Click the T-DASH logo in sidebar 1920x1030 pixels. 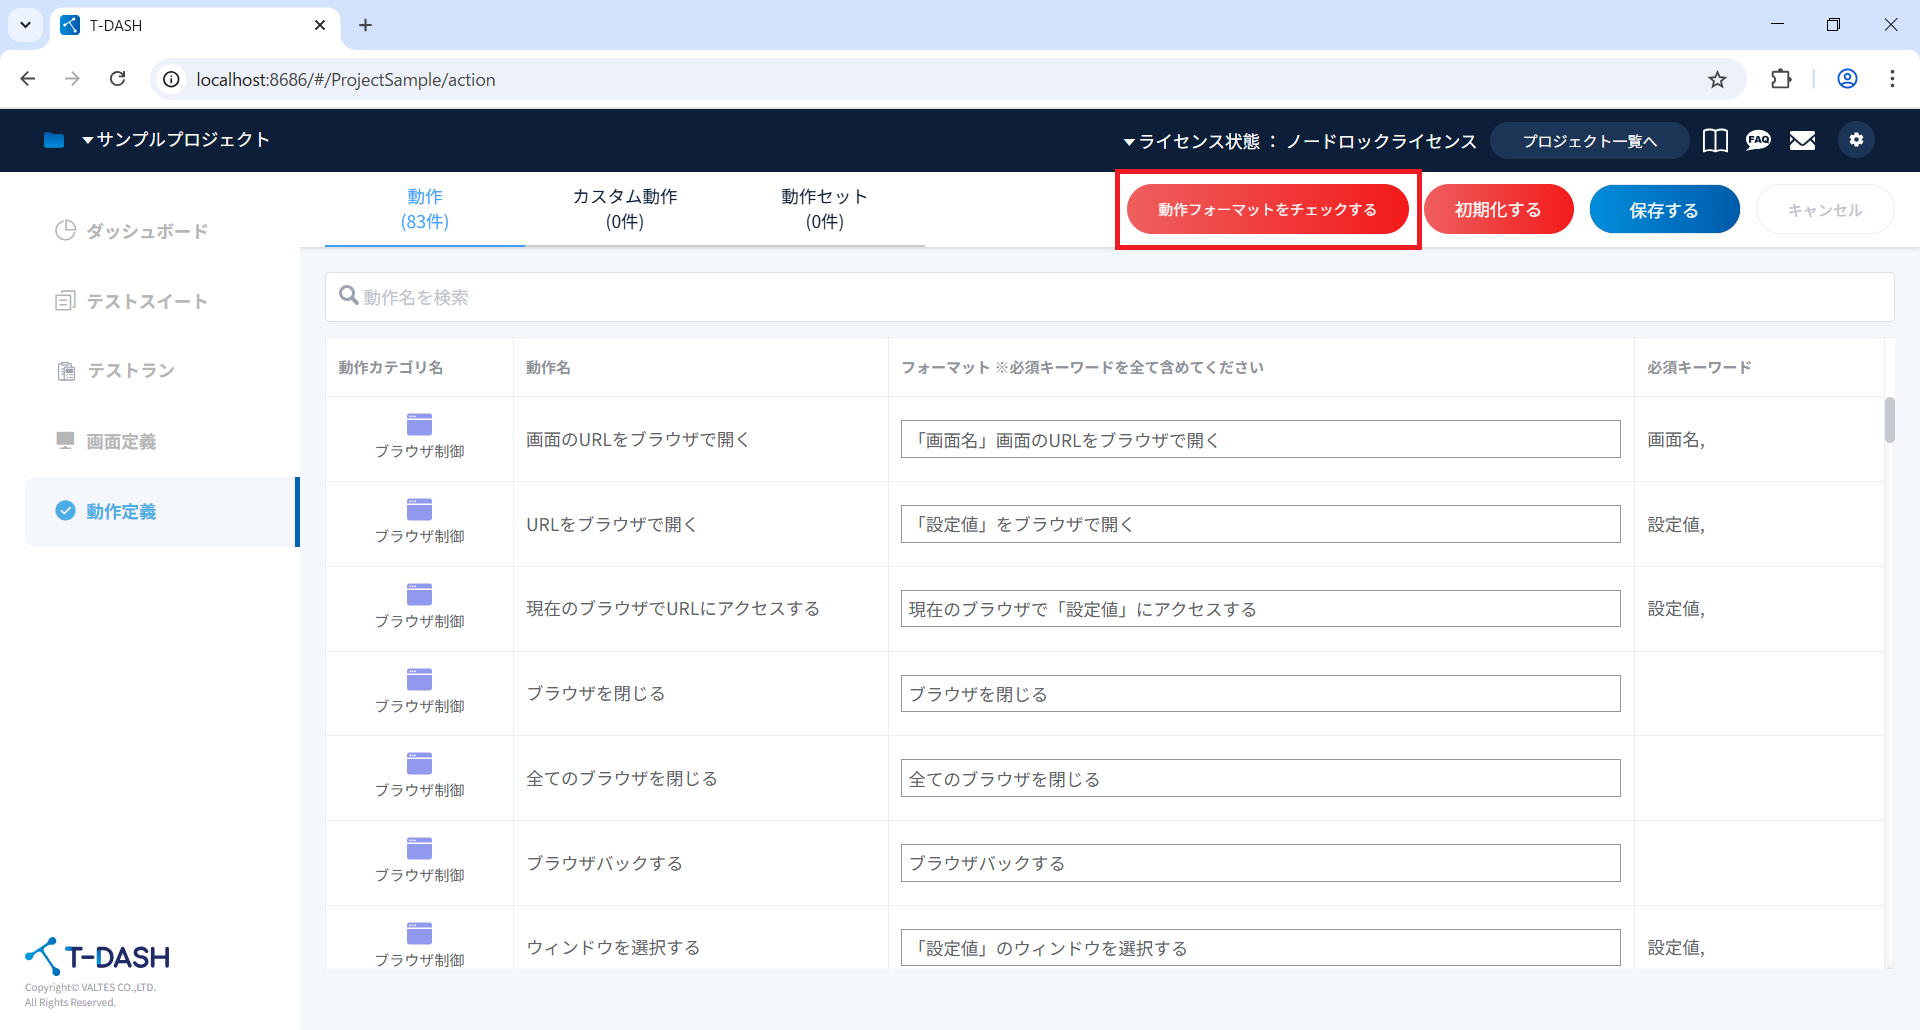(98, 957)
